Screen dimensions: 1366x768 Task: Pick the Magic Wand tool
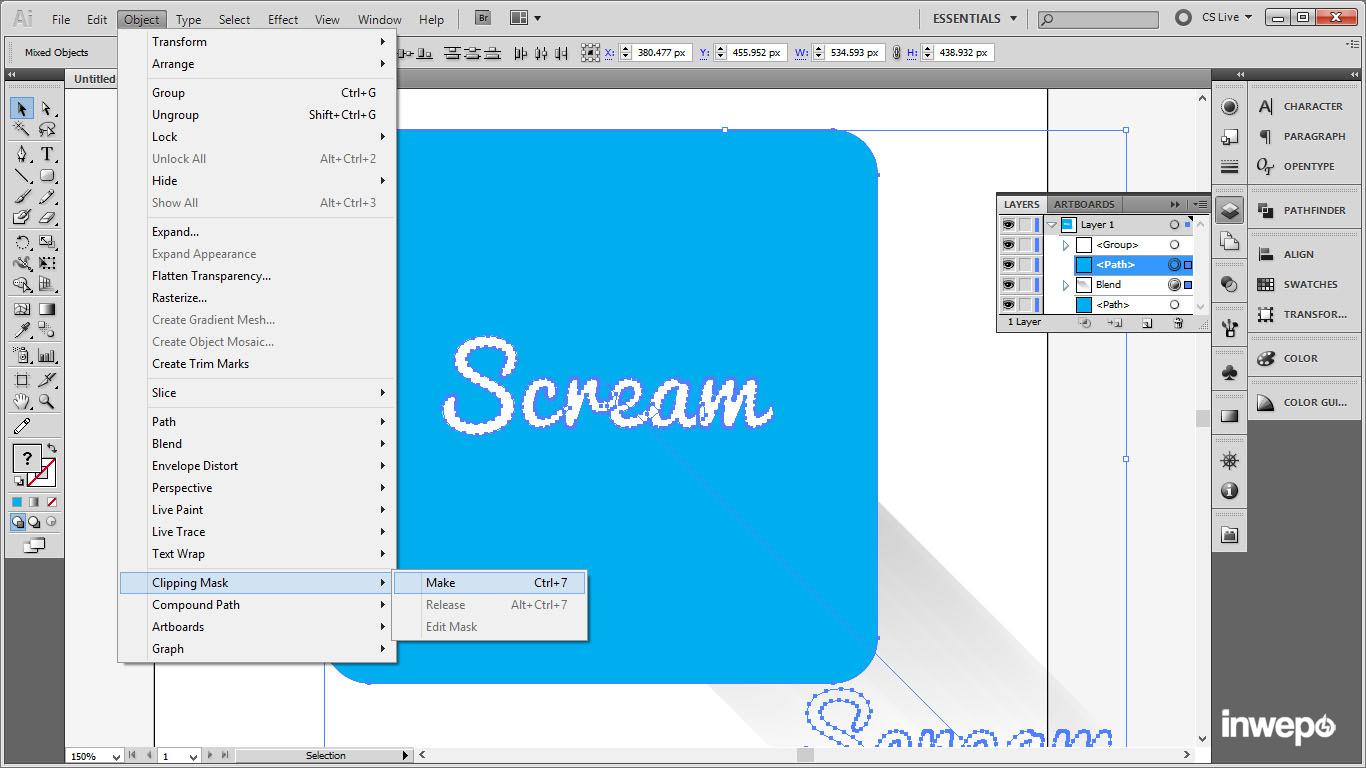[x=21, y=130]
